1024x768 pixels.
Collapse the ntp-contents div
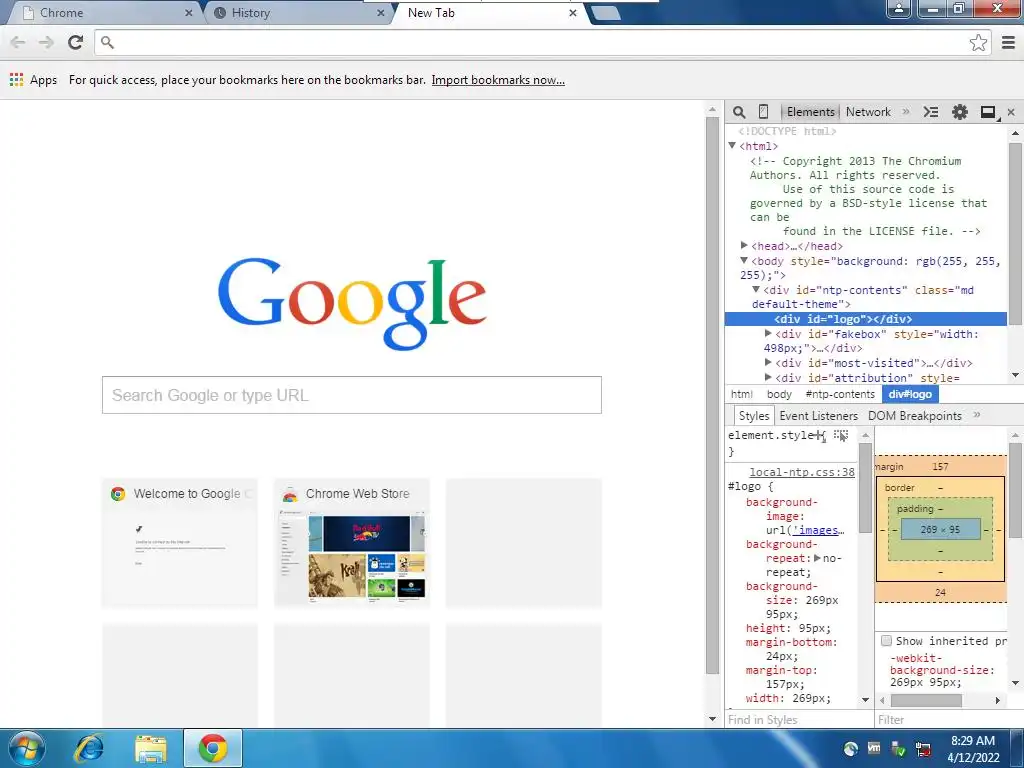point(756,289)
